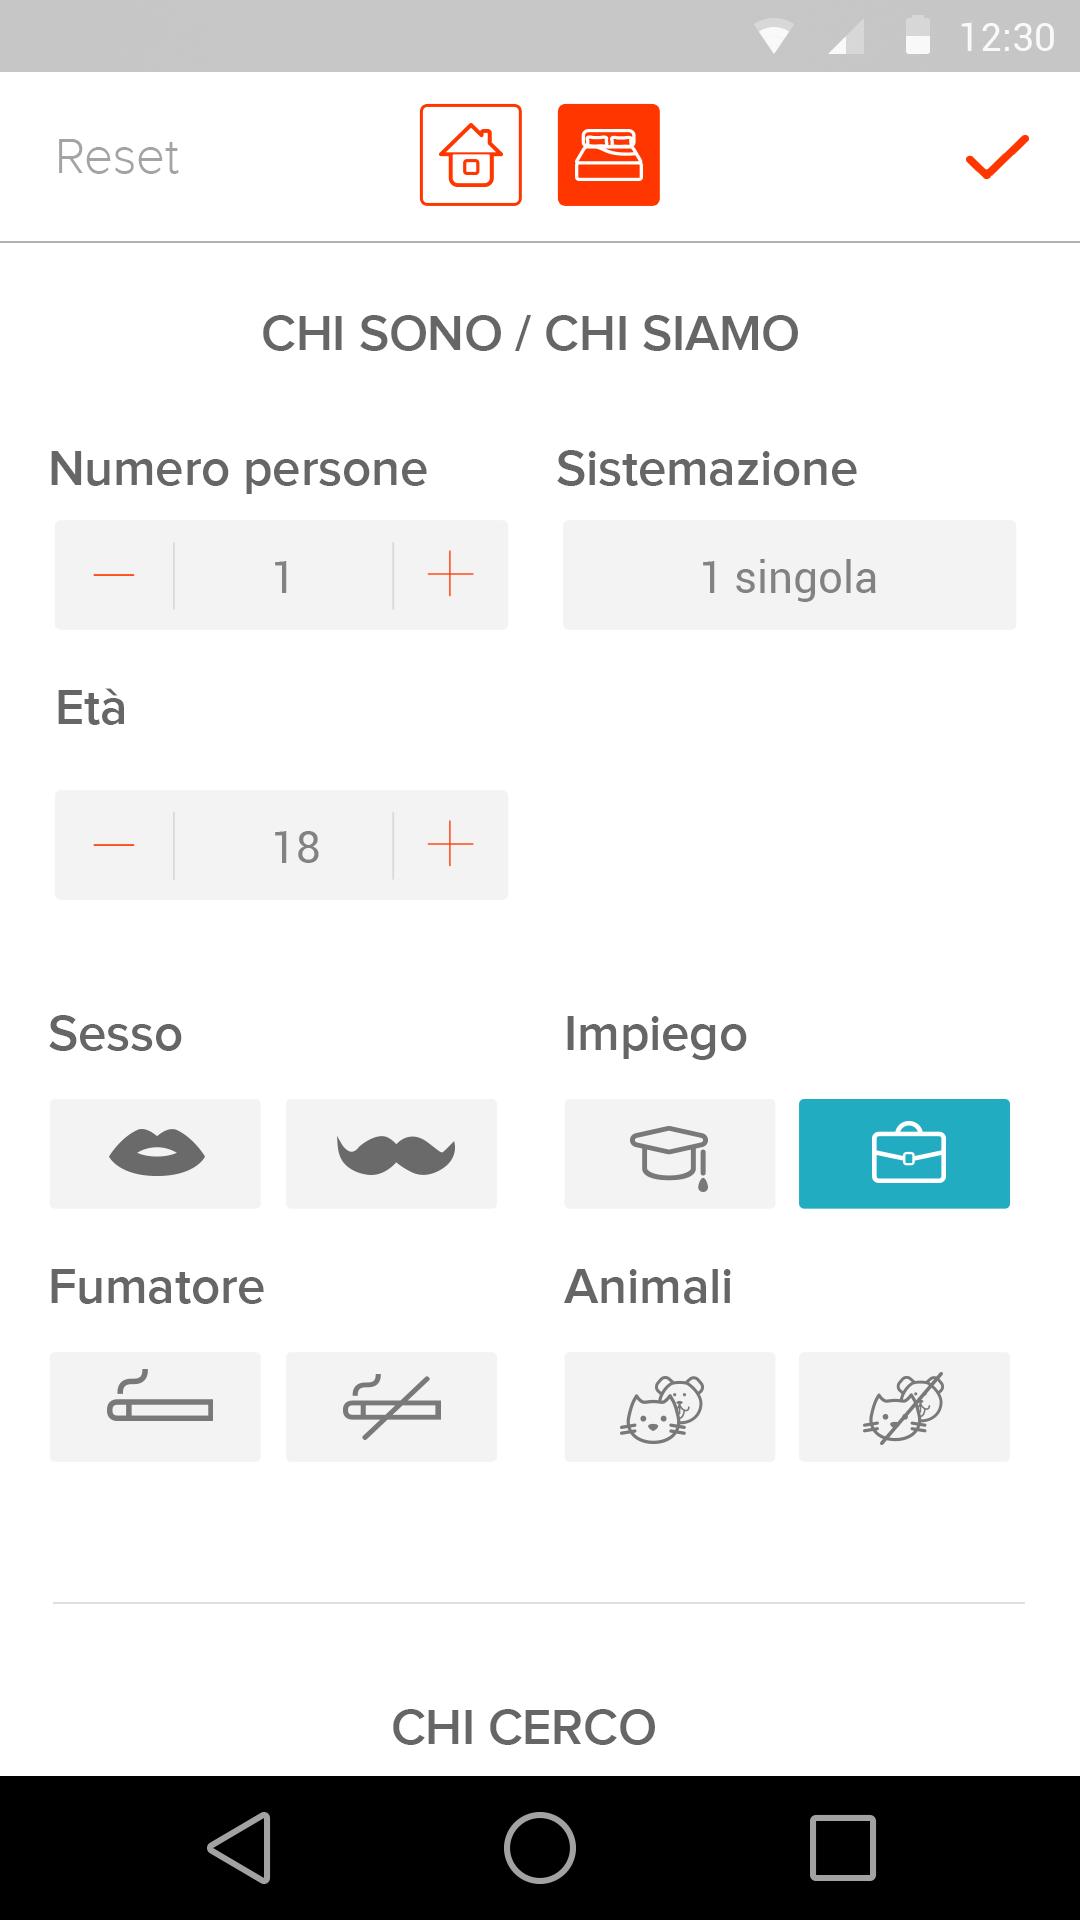Screen dimensions: 1080x1920
Task: Open the CHI CERCO section
Action: click(x=526, y=1725)
